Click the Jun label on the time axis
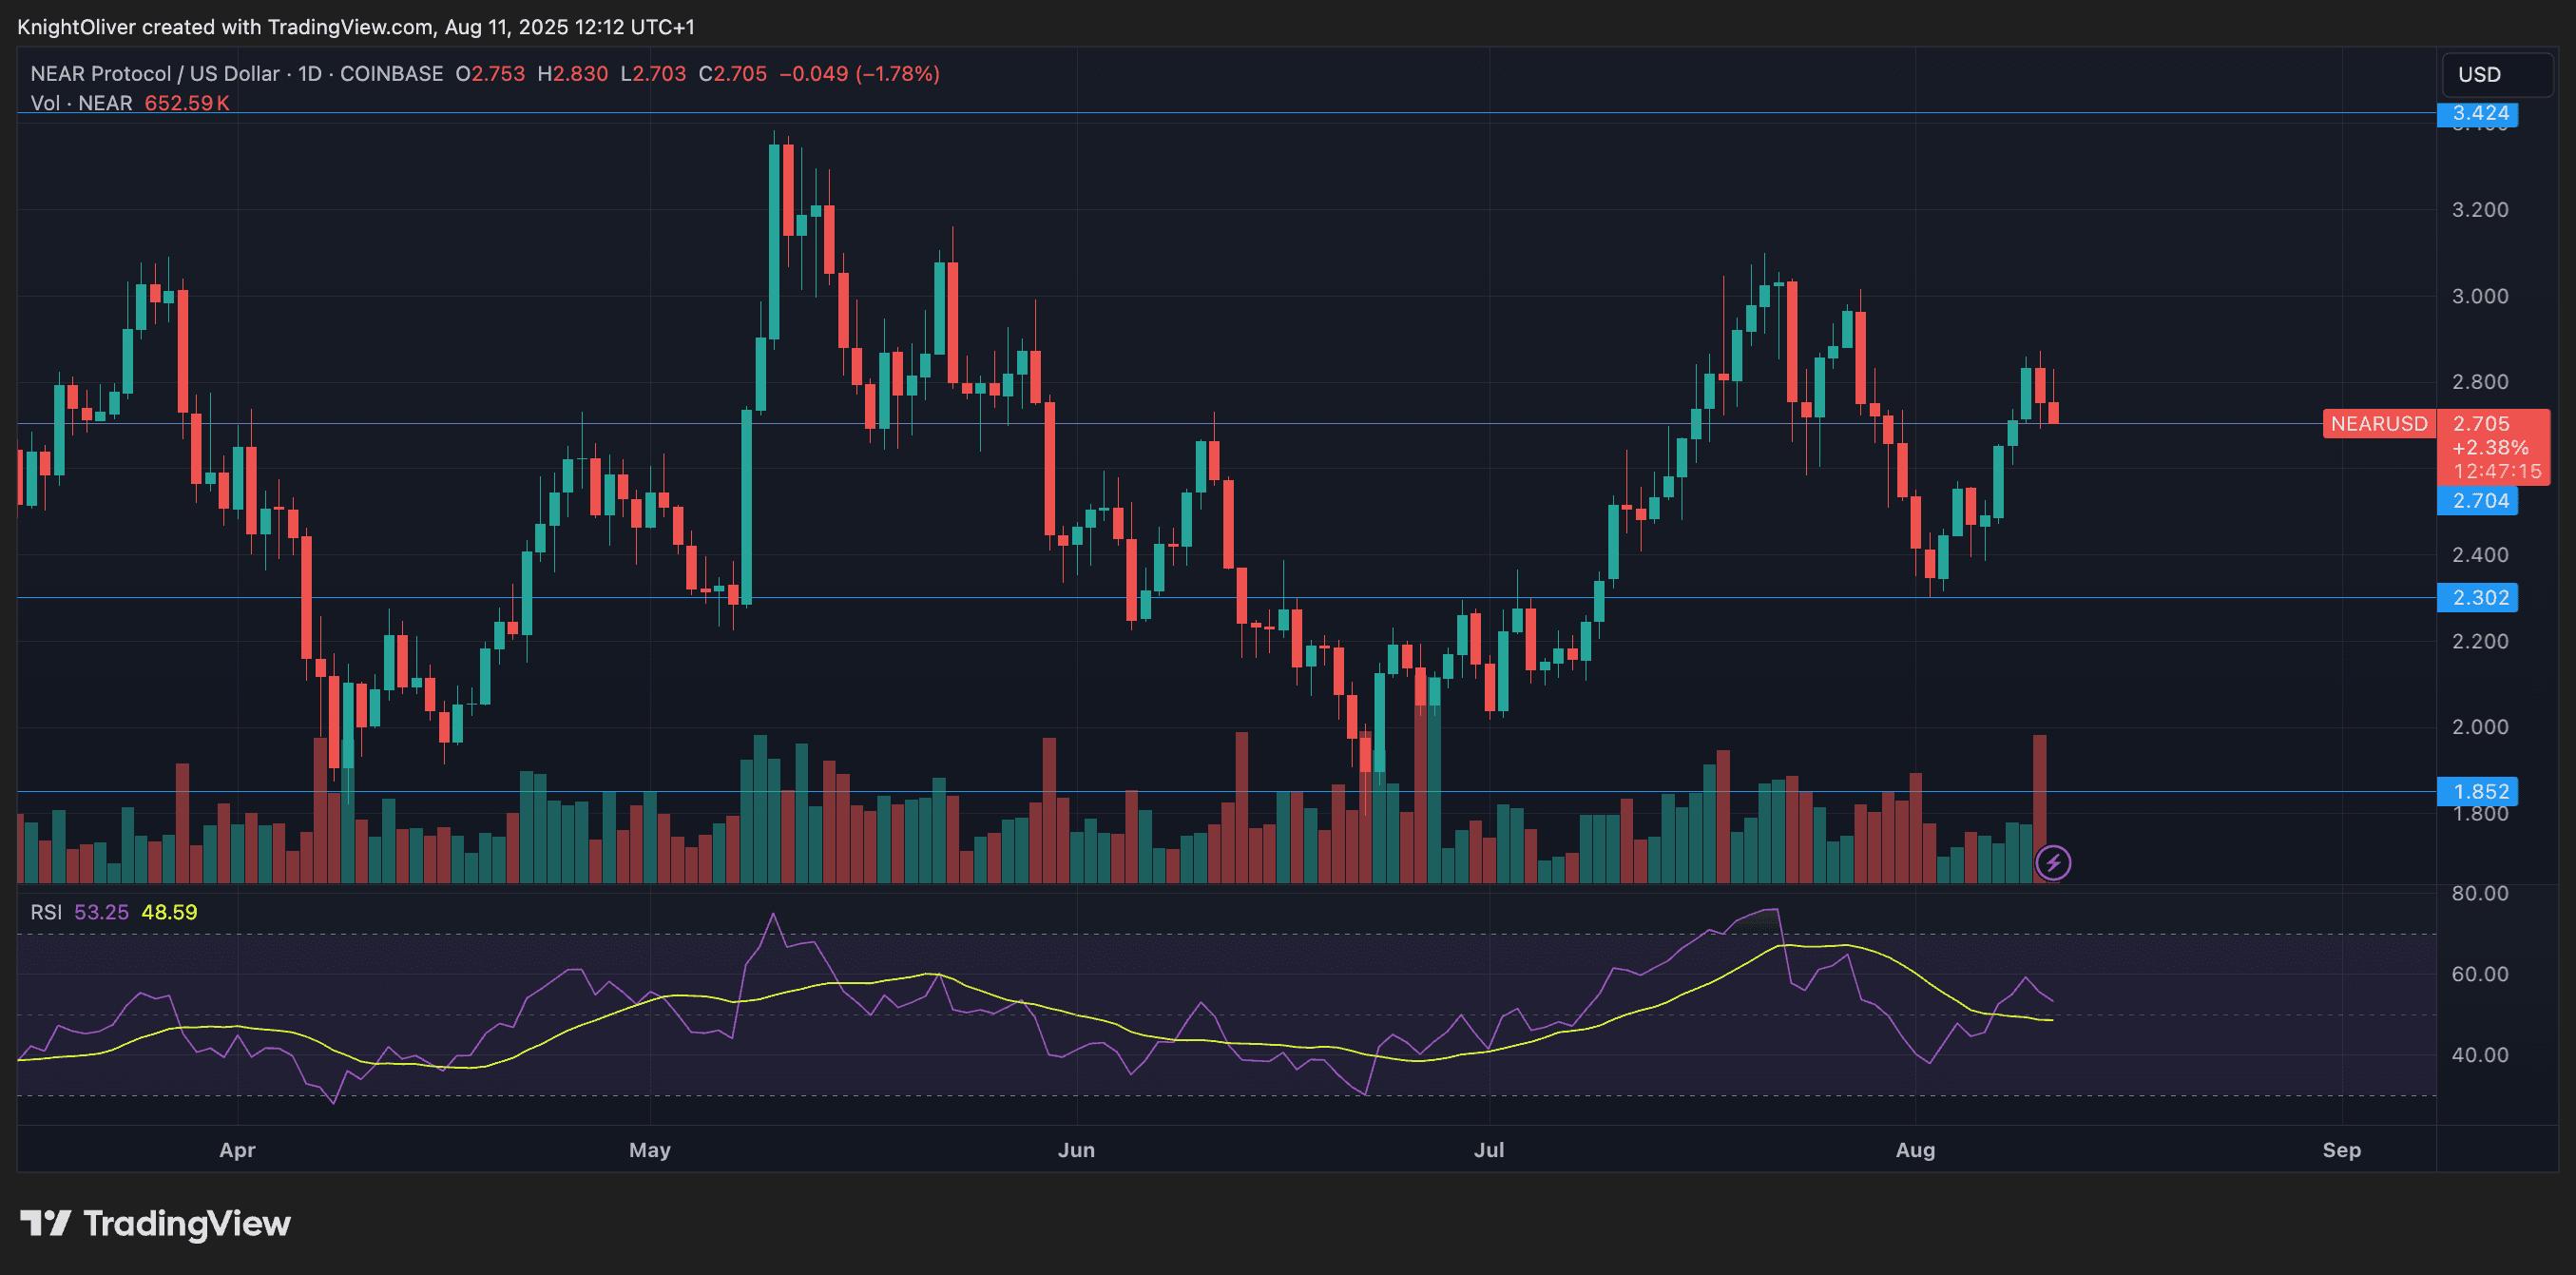The image size is (2576, 1275). coord(1076,1150)
